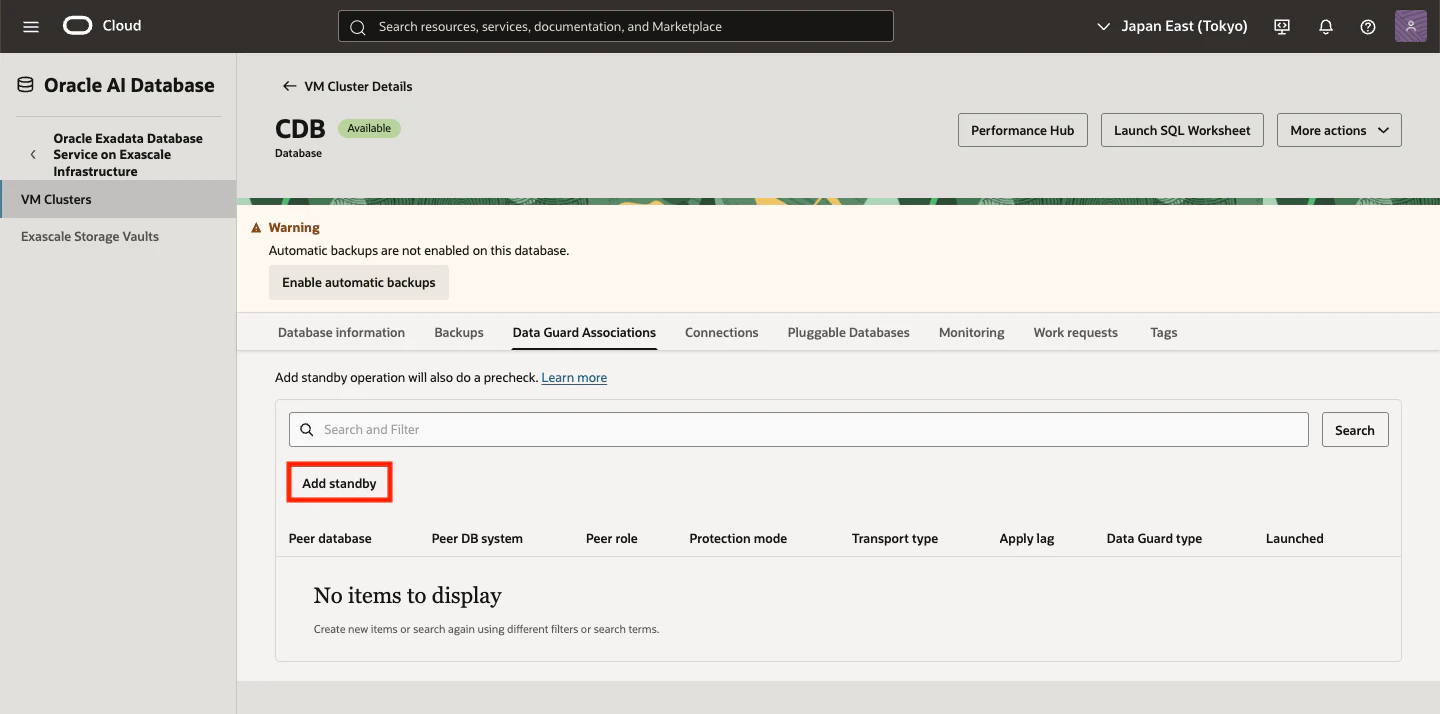
Task: Open the Monitoring tab
Action: pos(971,332)
